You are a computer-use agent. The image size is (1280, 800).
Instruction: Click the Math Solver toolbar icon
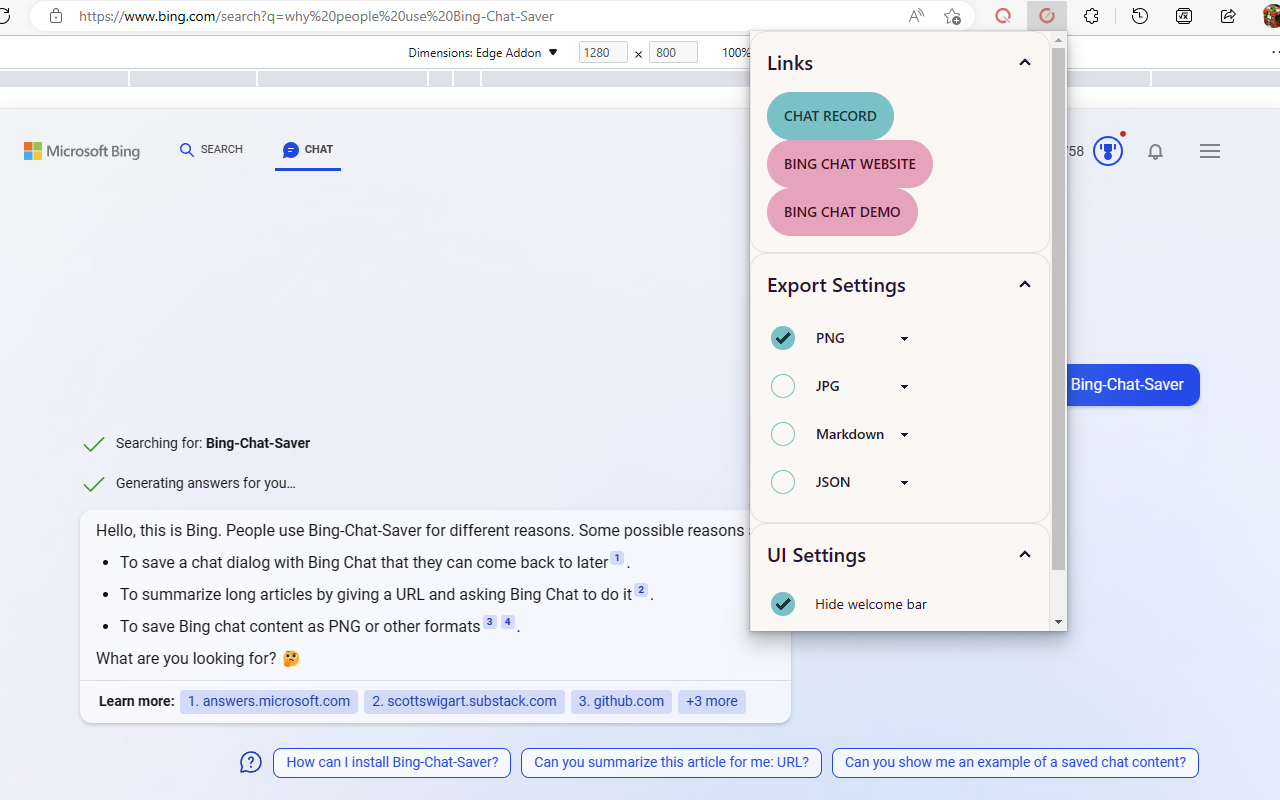pyautogui.click(x=1184, y=16)
